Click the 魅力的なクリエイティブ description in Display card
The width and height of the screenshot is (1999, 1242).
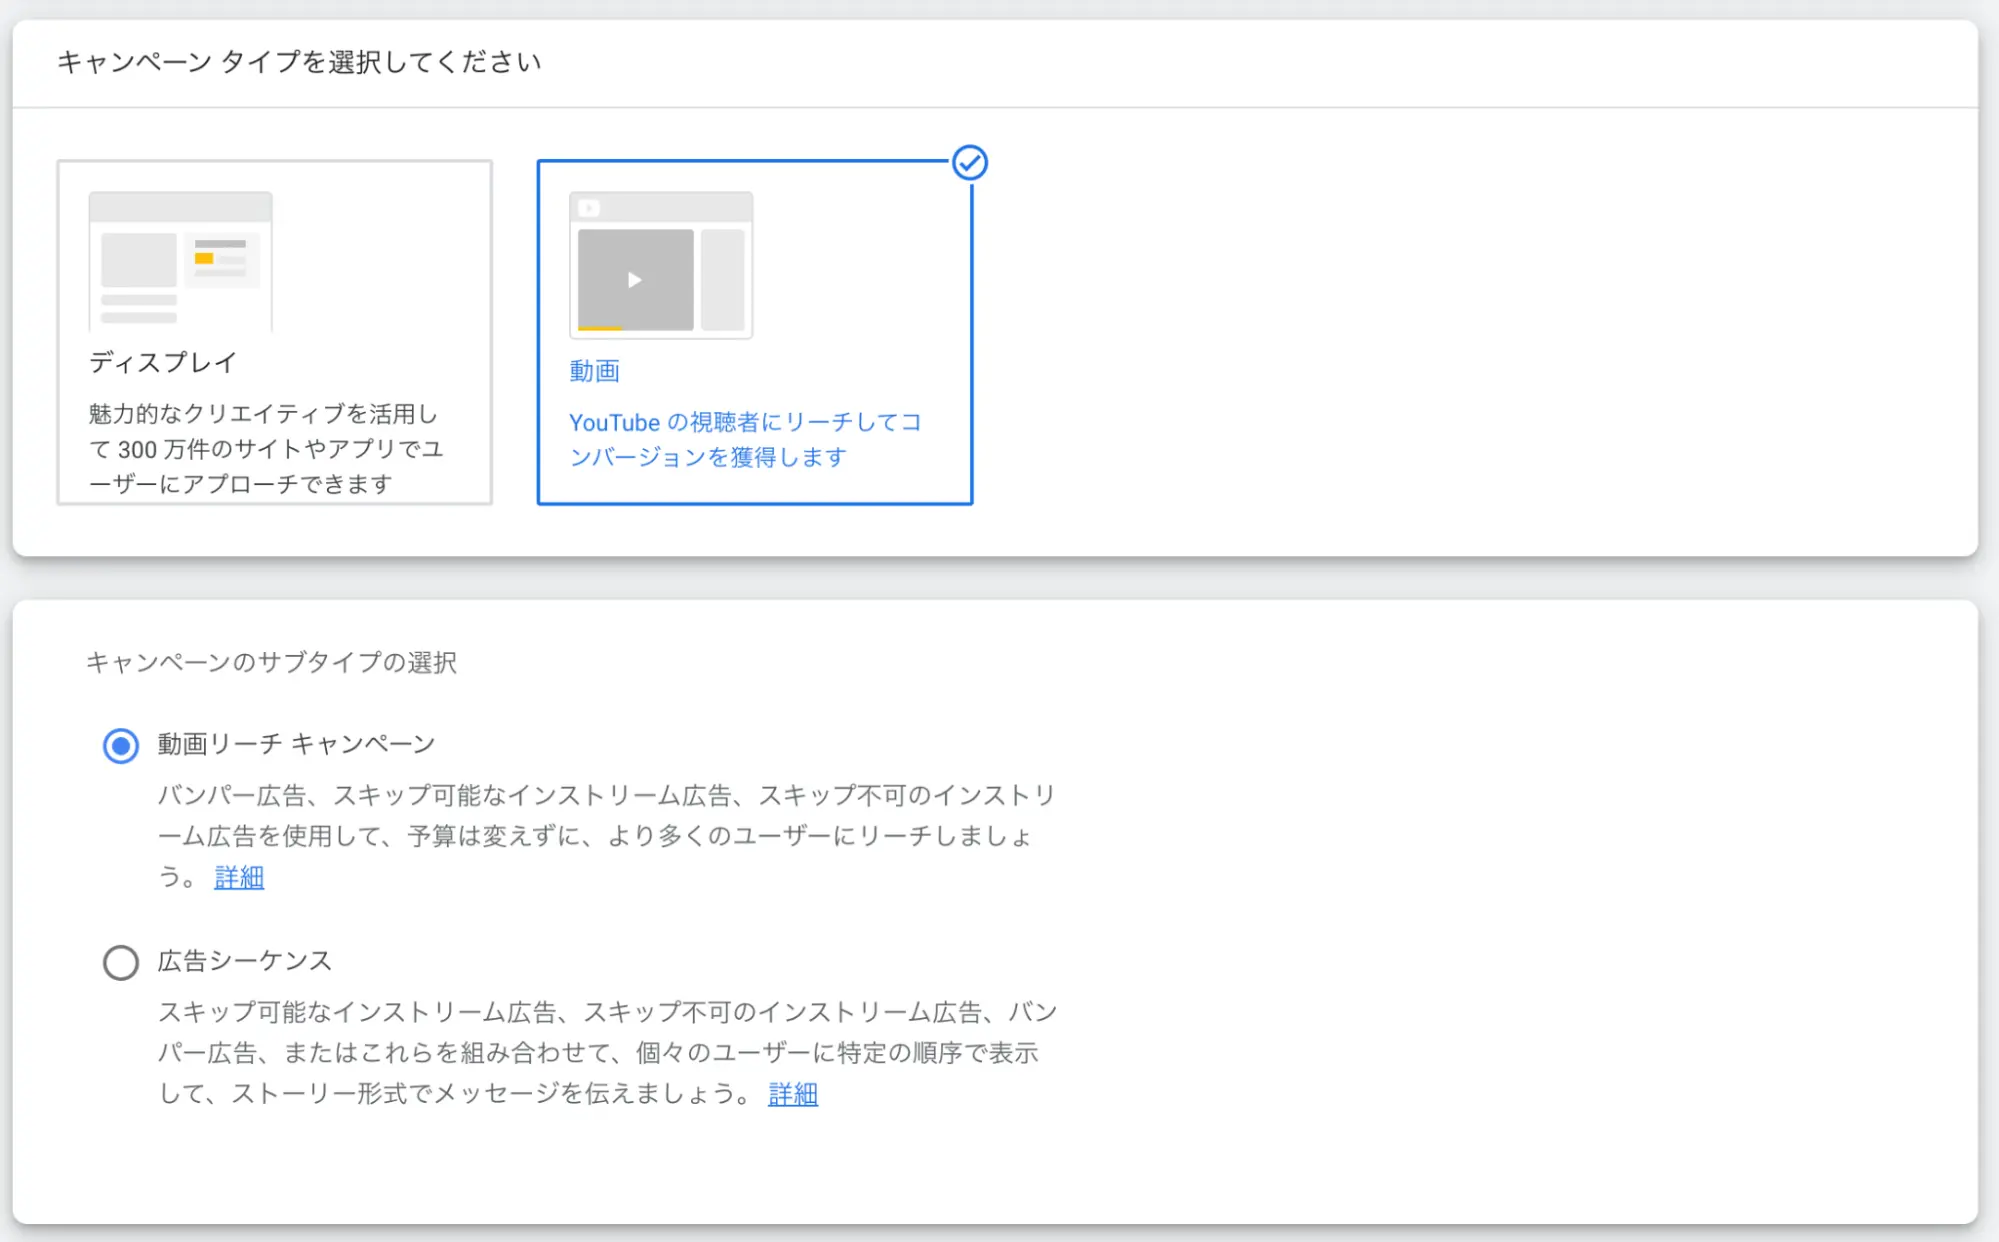tap(265, 448)
